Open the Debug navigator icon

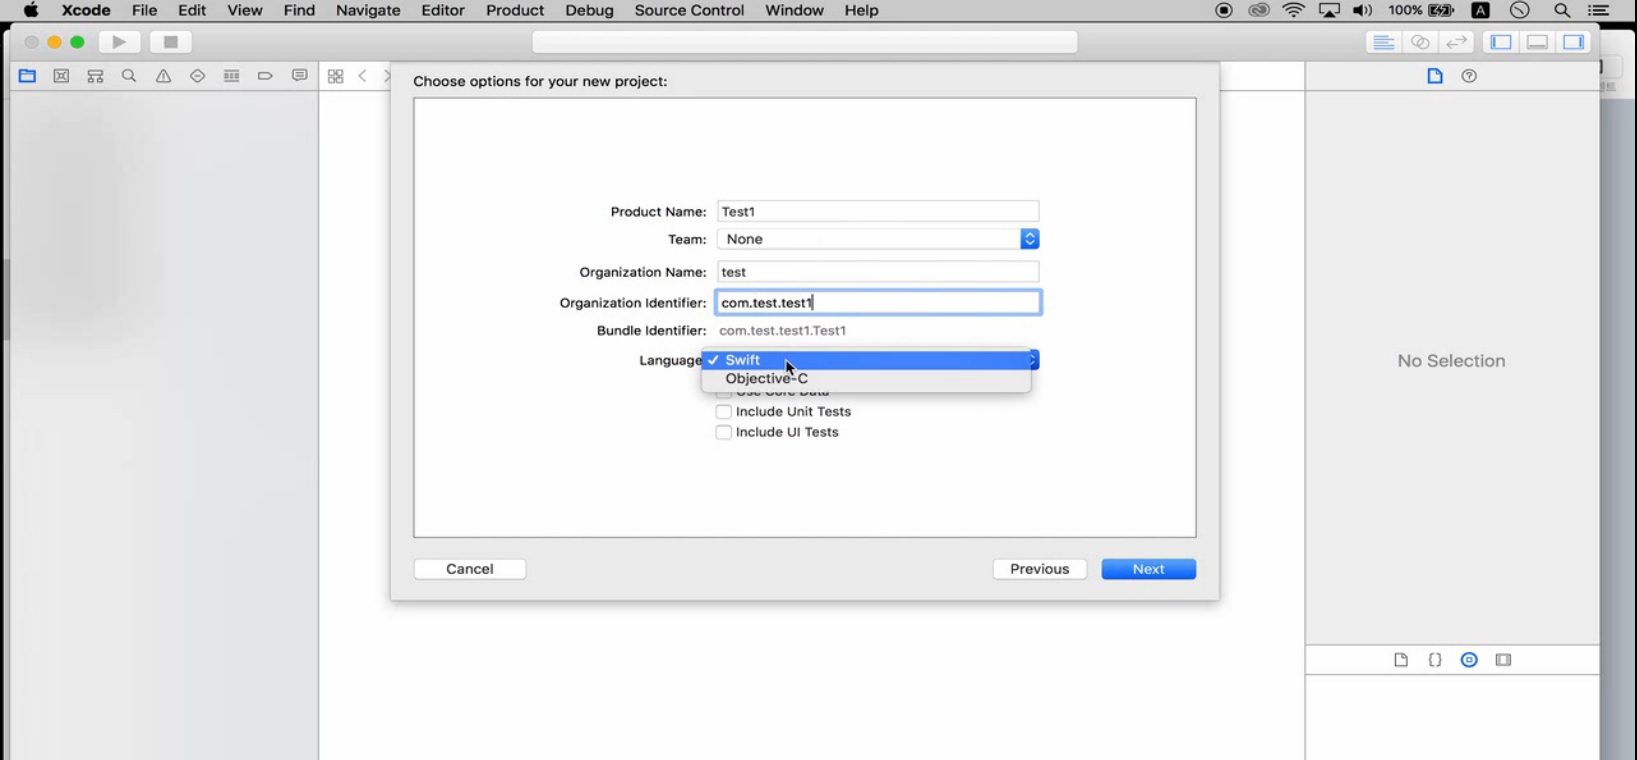[231, 76]
